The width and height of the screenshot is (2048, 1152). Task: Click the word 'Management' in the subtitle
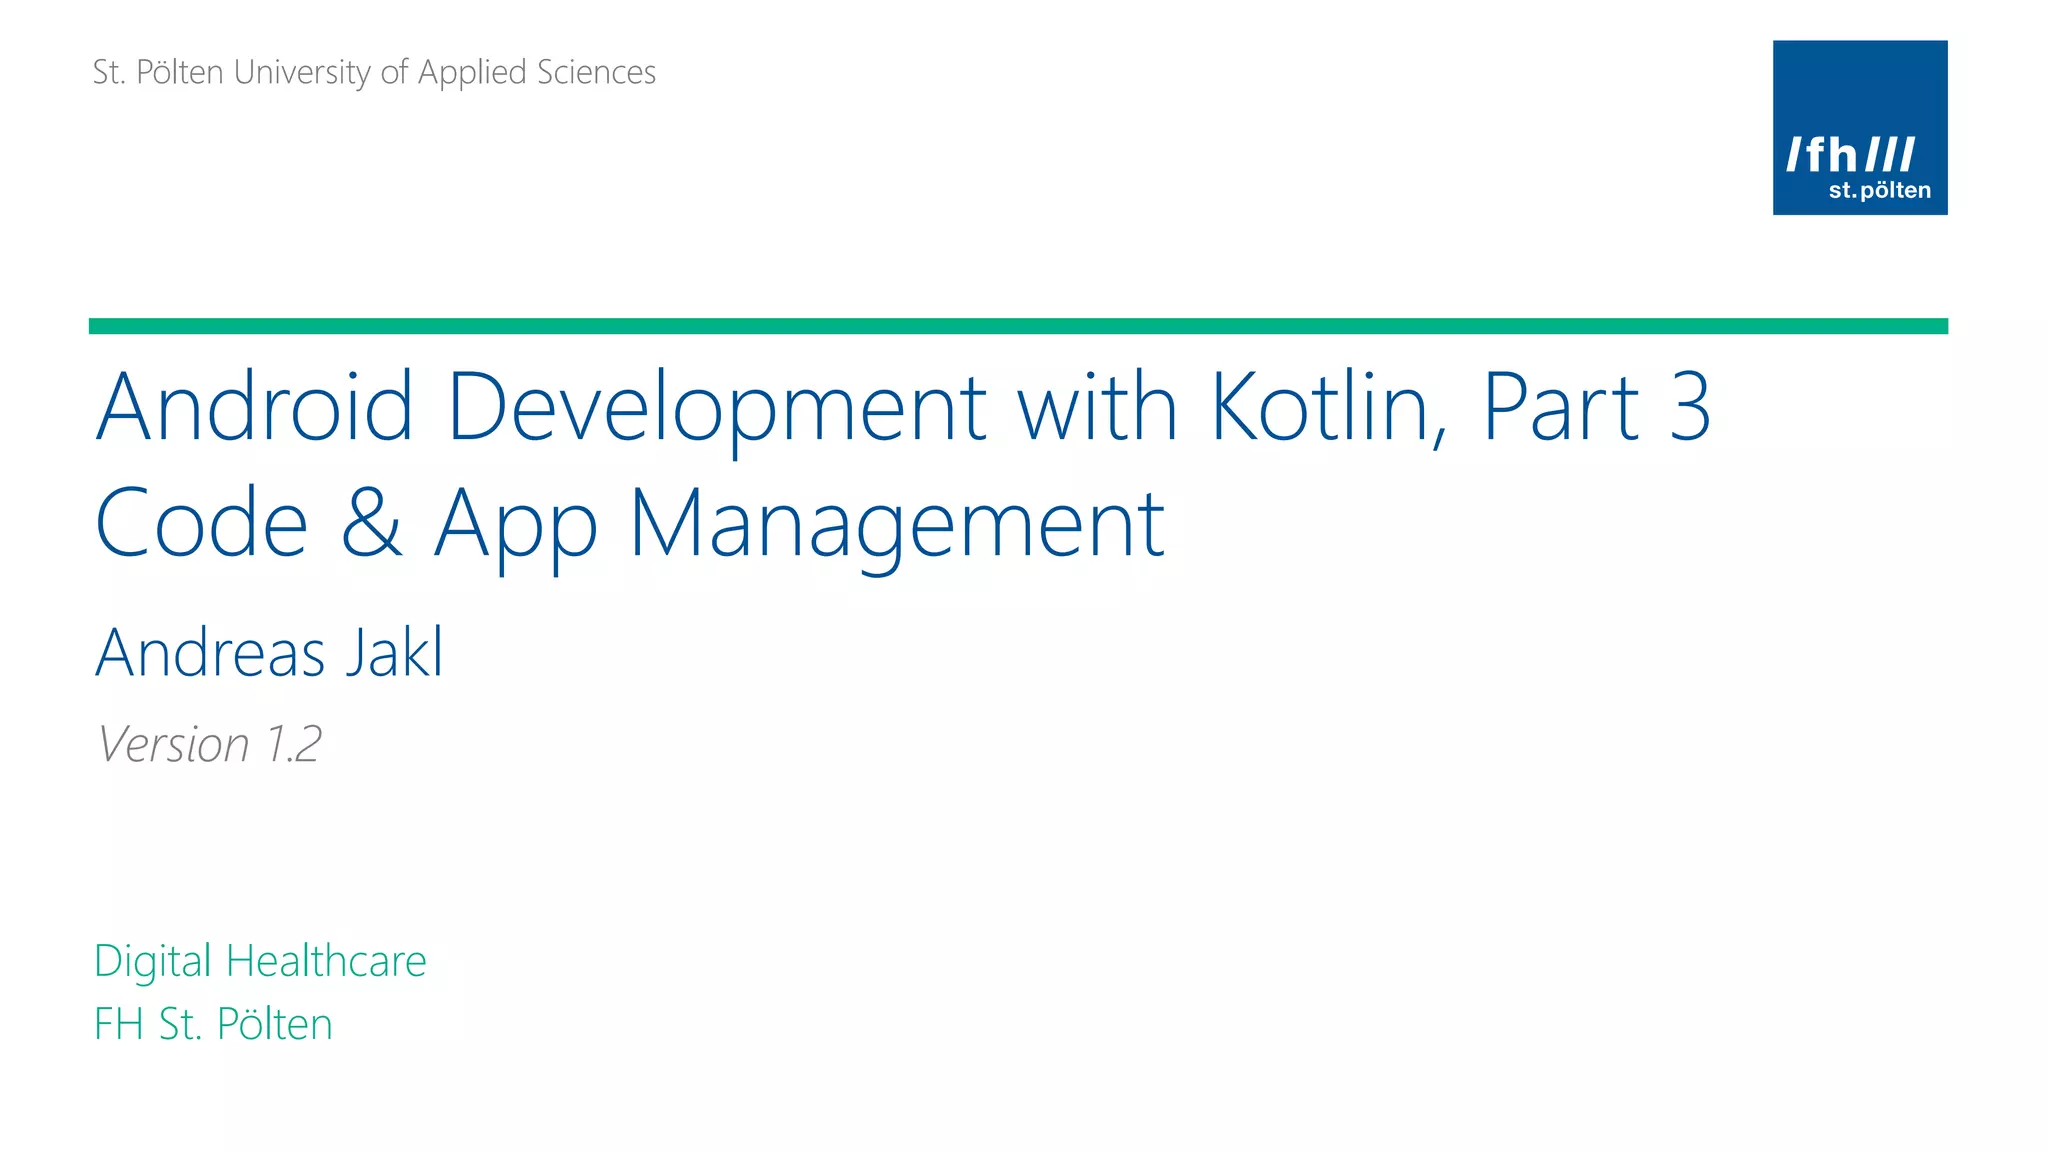(x=897, y=523)
